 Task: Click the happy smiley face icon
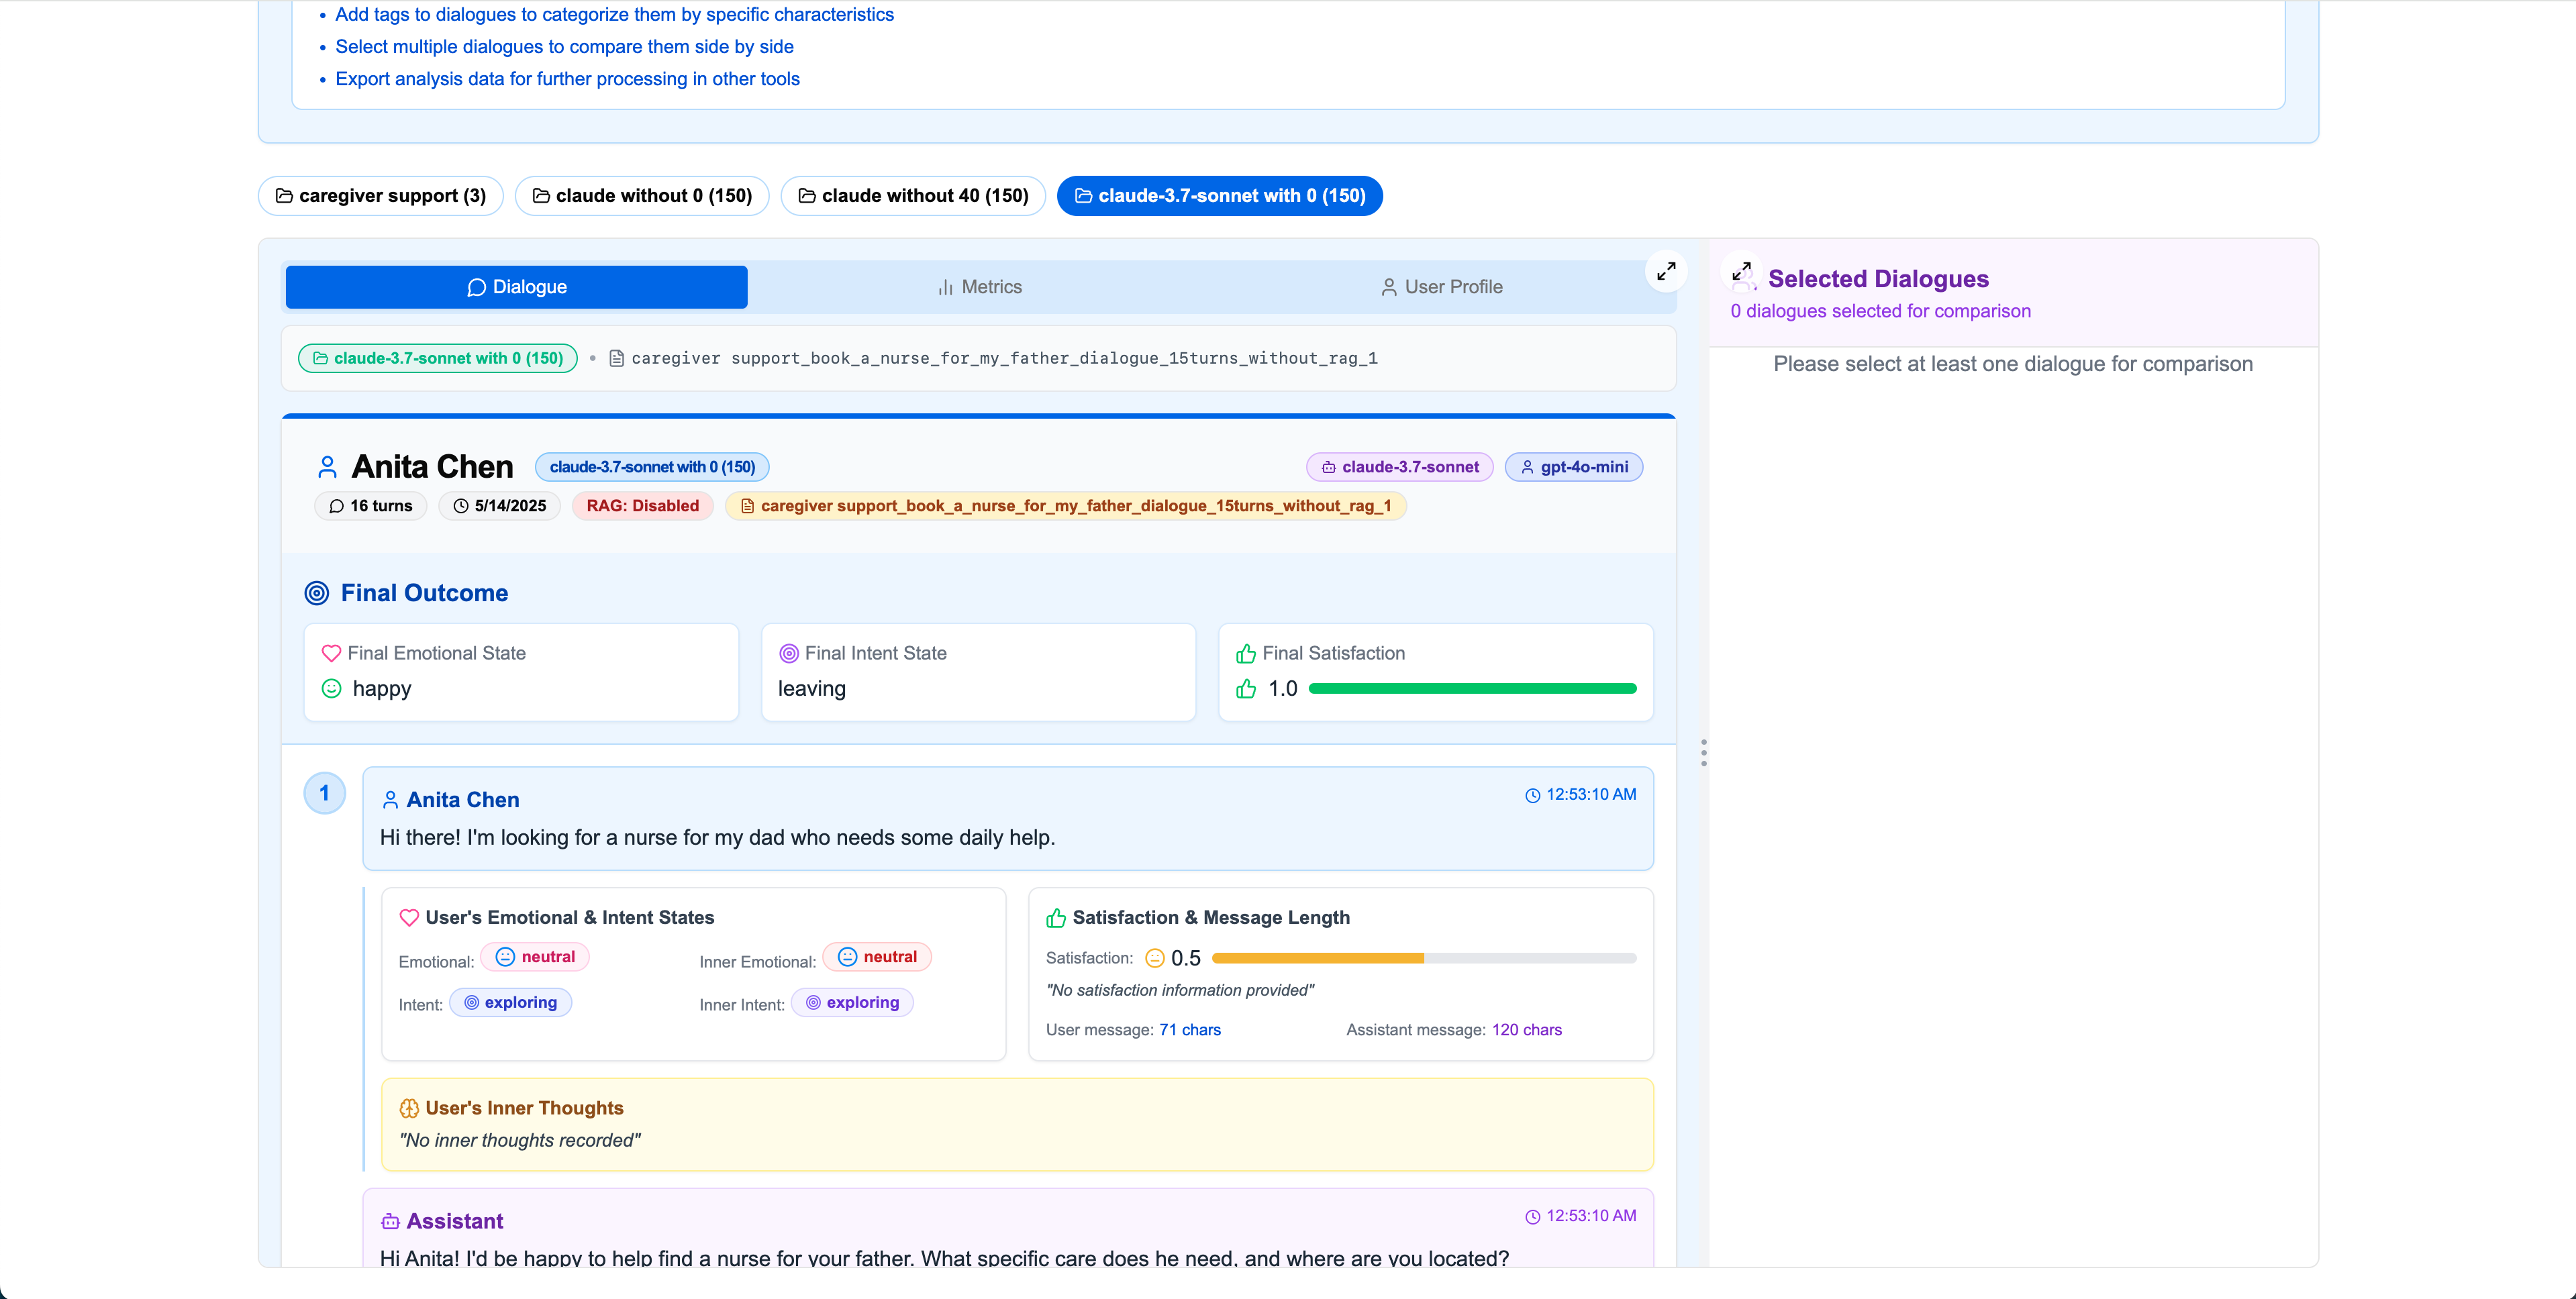tap(331, 688)
